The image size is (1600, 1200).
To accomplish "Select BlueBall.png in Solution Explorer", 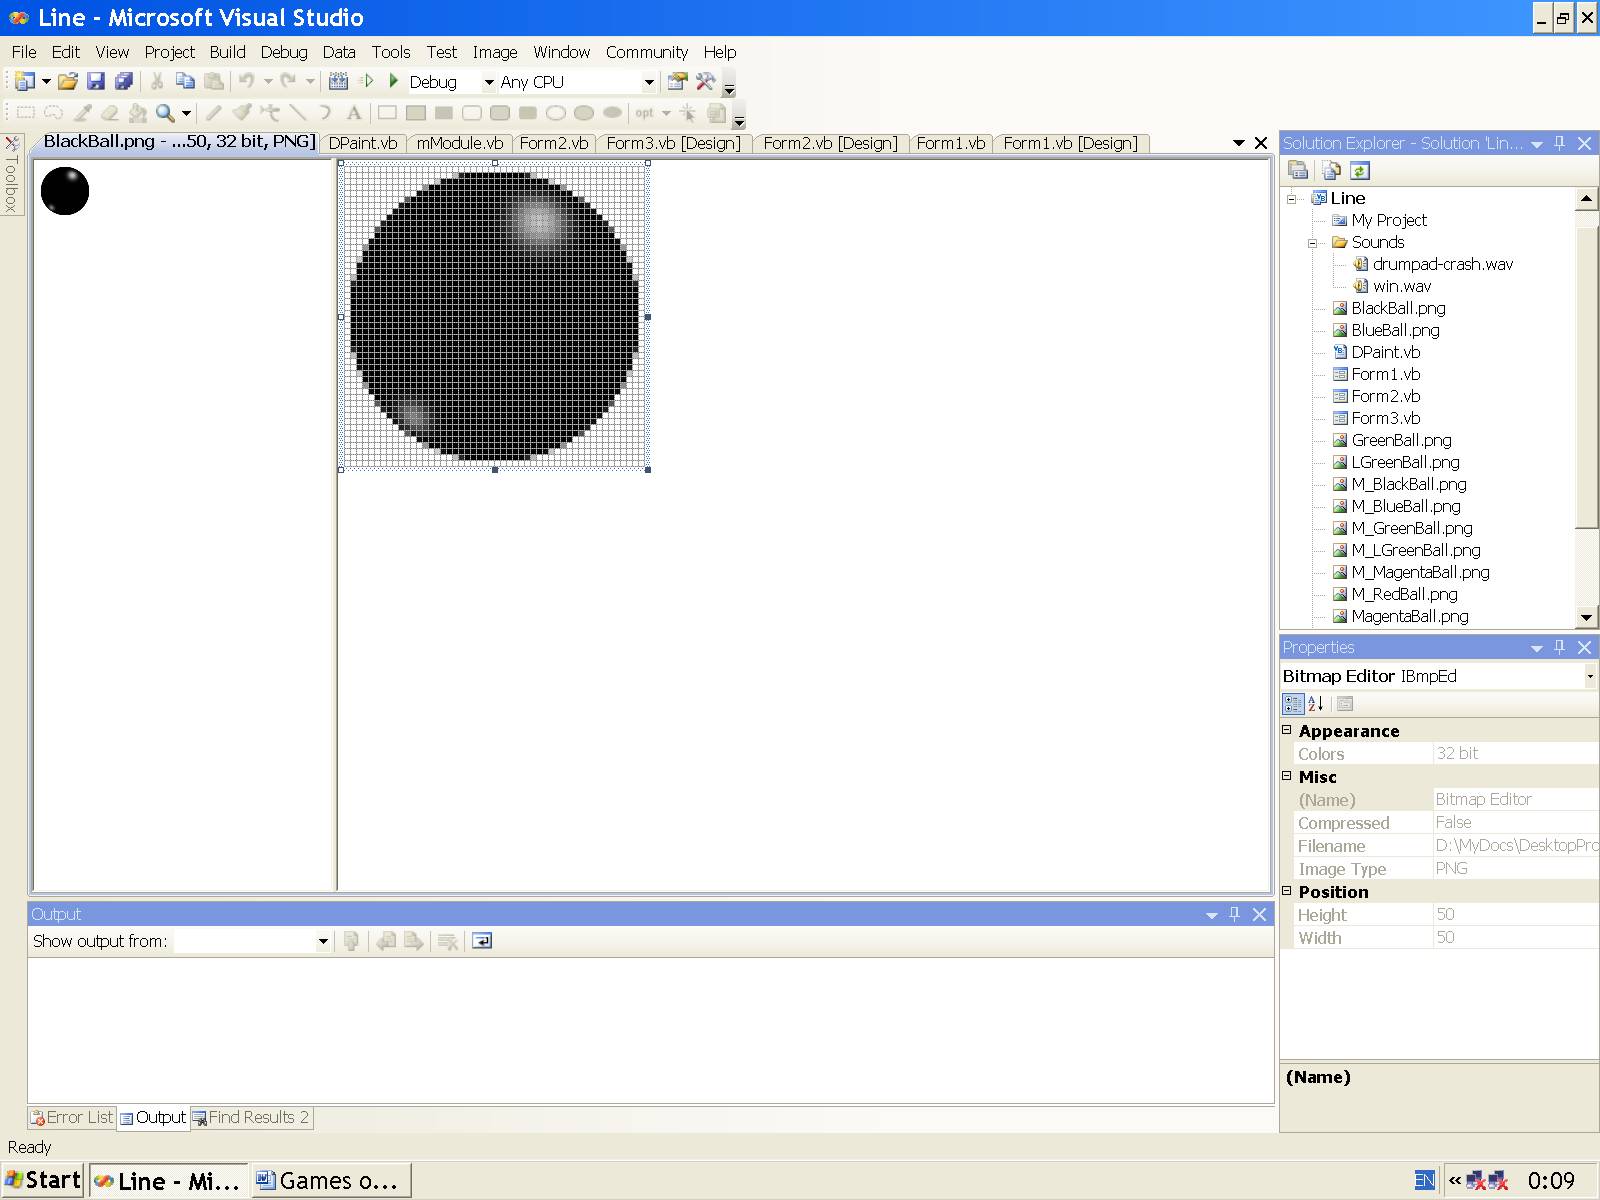I will click(x=1395, y=330).
